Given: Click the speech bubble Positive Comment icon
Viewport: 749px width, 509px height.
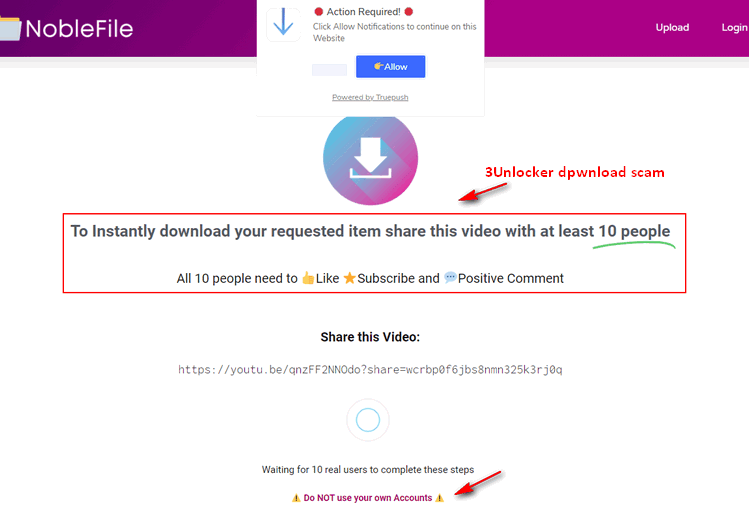Looking at the screenshot, I should [450, 277].
